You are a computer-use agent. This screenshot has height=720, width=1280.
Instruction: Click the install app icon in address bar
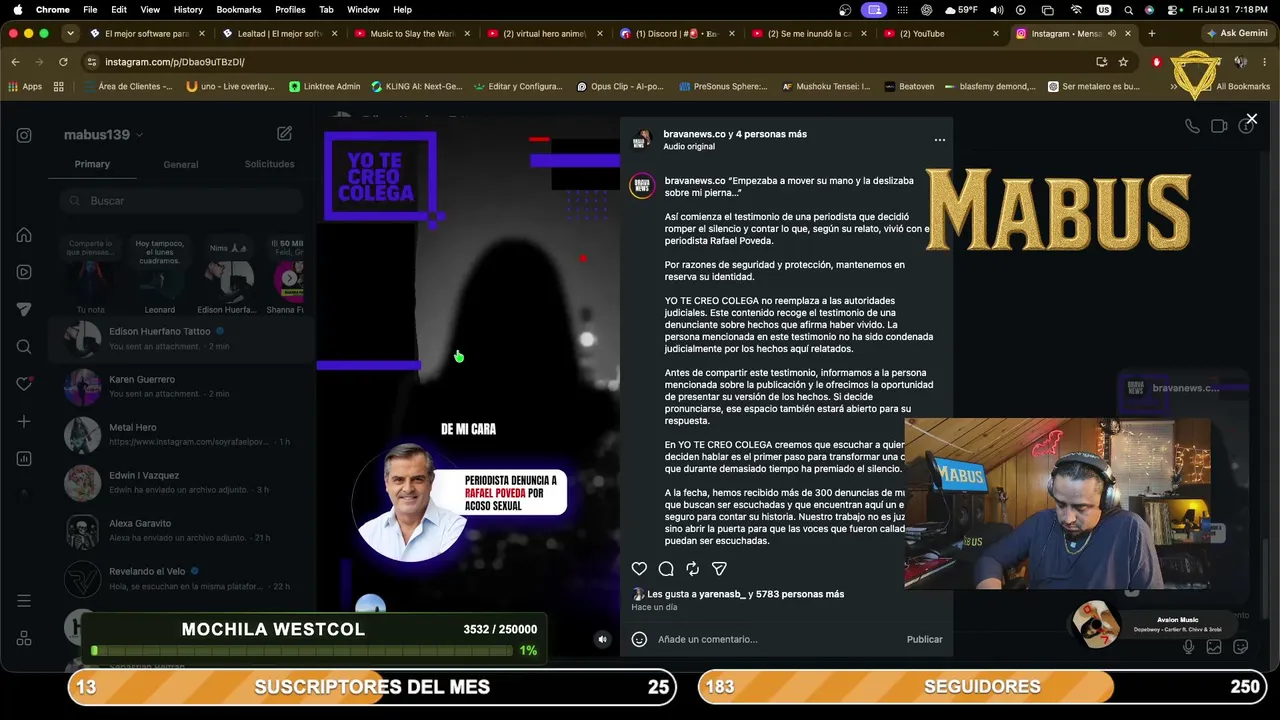tap(1101, 62)
